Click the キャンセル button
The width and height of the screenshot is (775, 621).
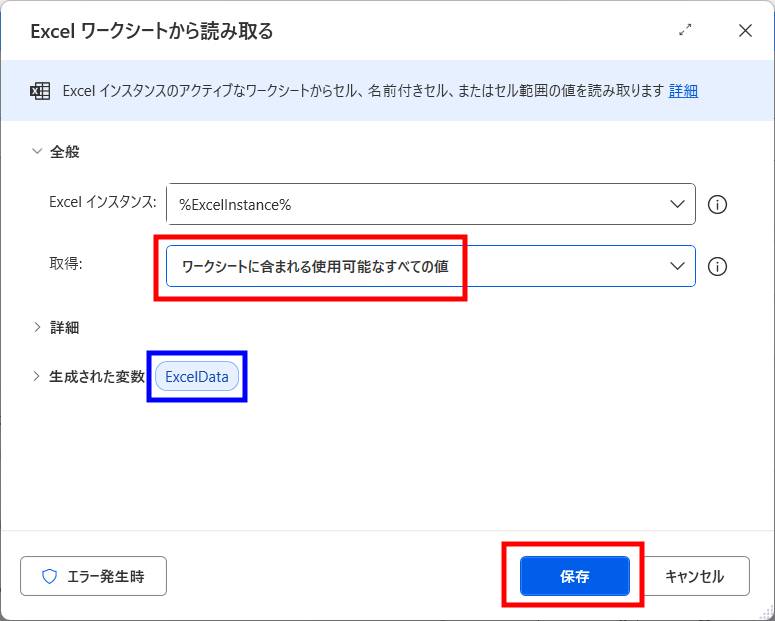coord(694,576)
